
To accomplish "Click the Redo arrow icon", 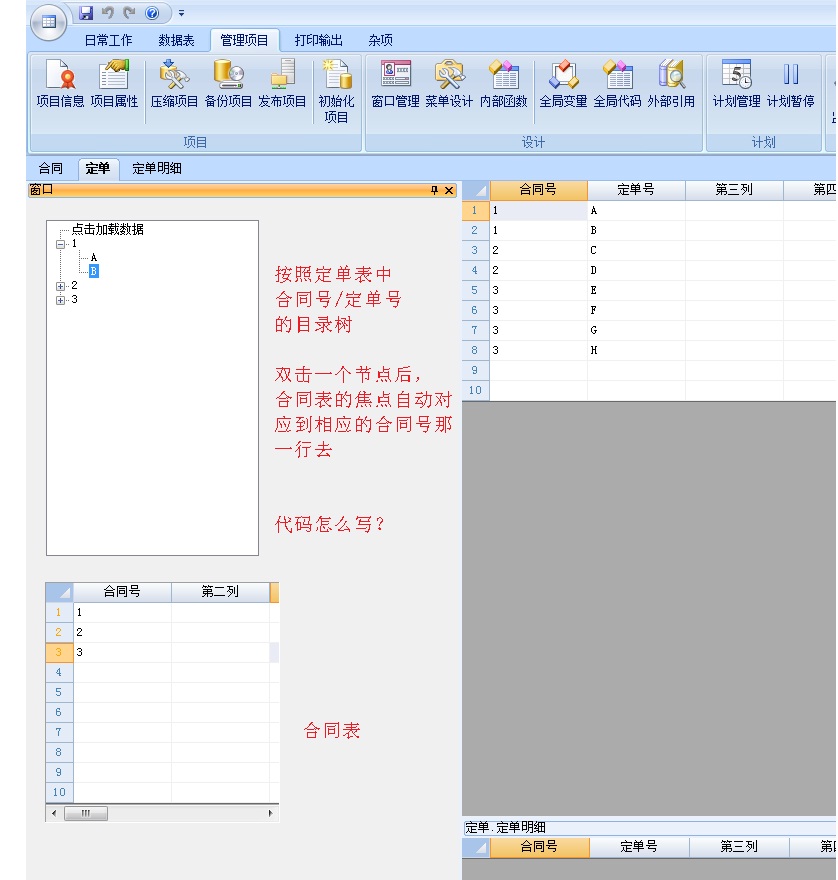I will [130, 13].
